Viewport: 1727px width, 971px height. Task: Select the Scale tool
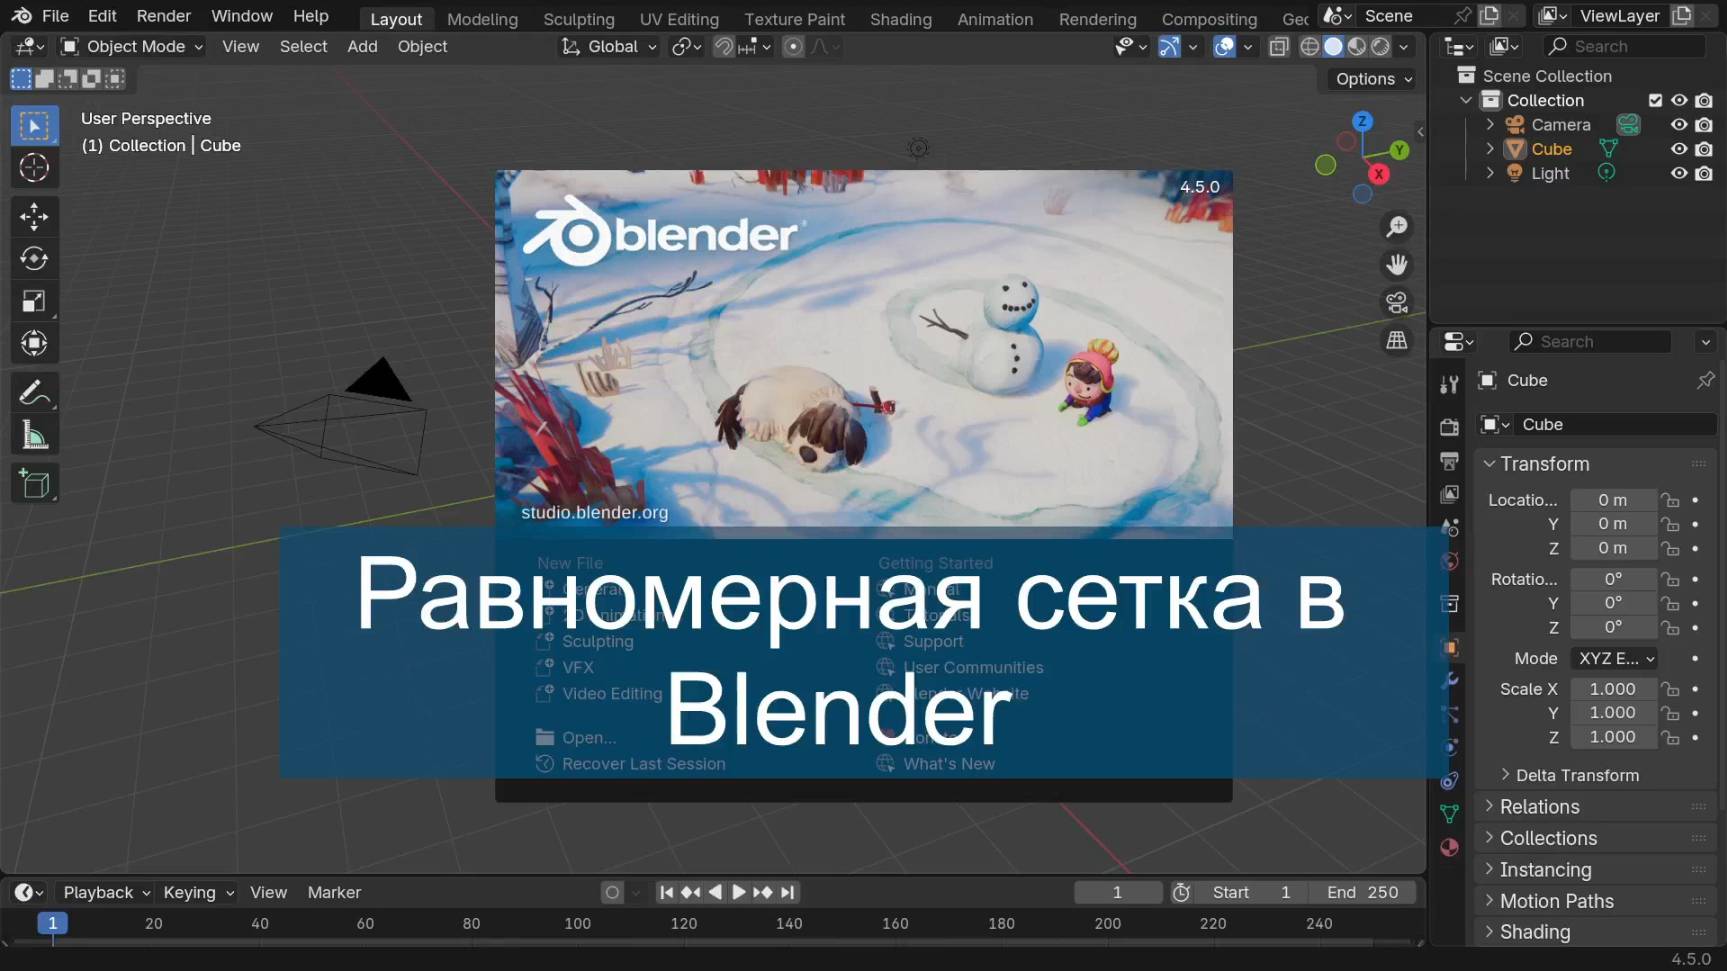pyautogui.click(x=34, y=301)
